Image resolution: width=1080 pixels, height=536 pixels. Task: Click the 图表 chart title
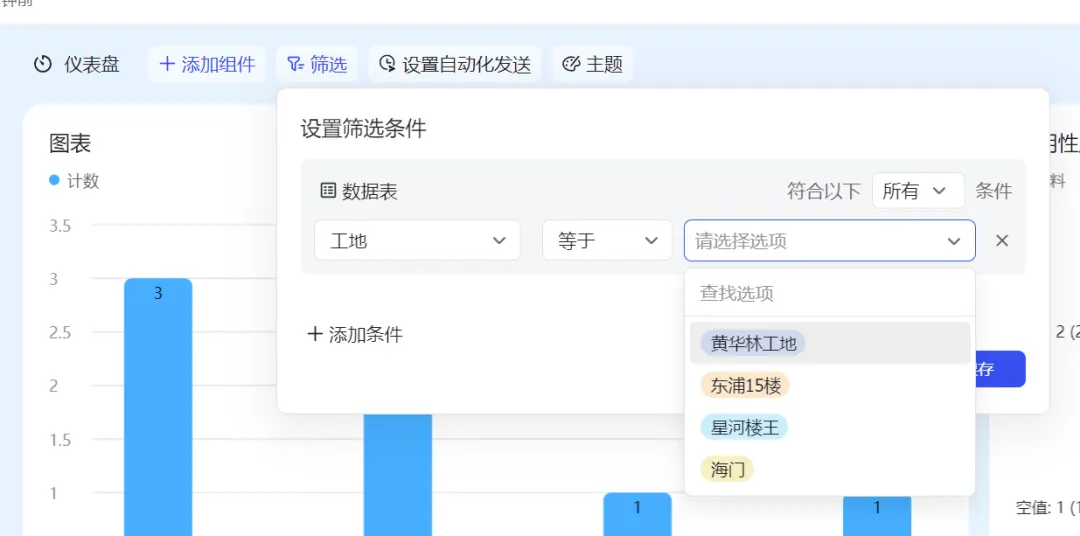click(x=70, y=143)
